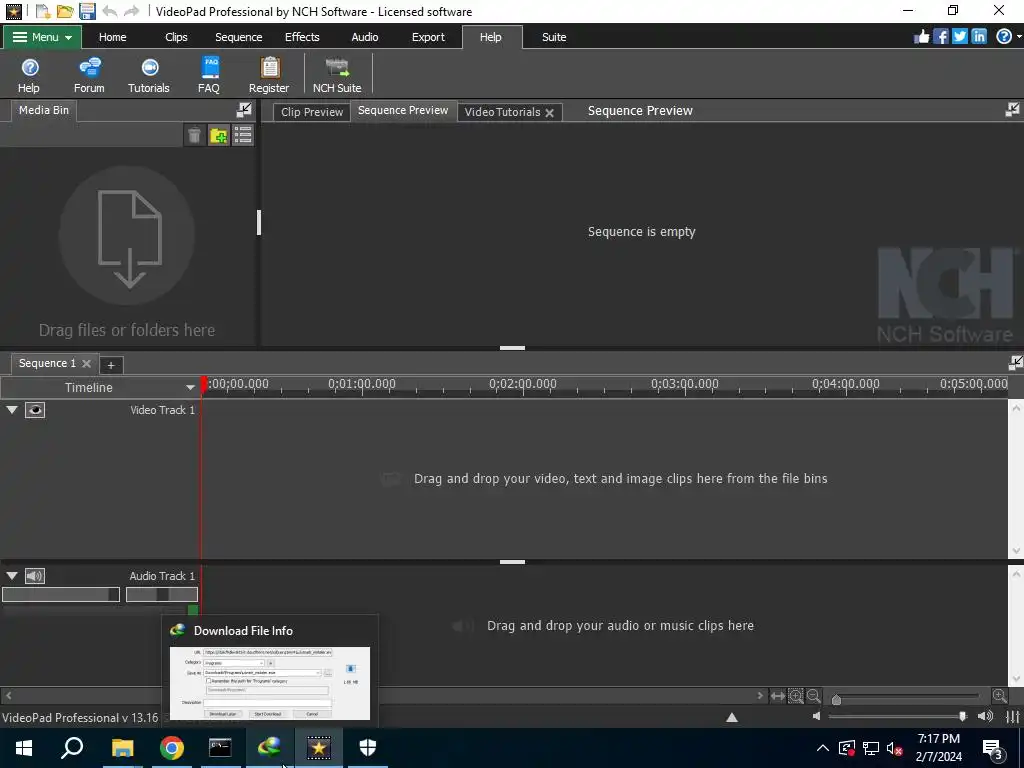Click the timeline zoom slider handle
Image resolution: width=1024 pixels, height=768 pixels.
[836, 699]
